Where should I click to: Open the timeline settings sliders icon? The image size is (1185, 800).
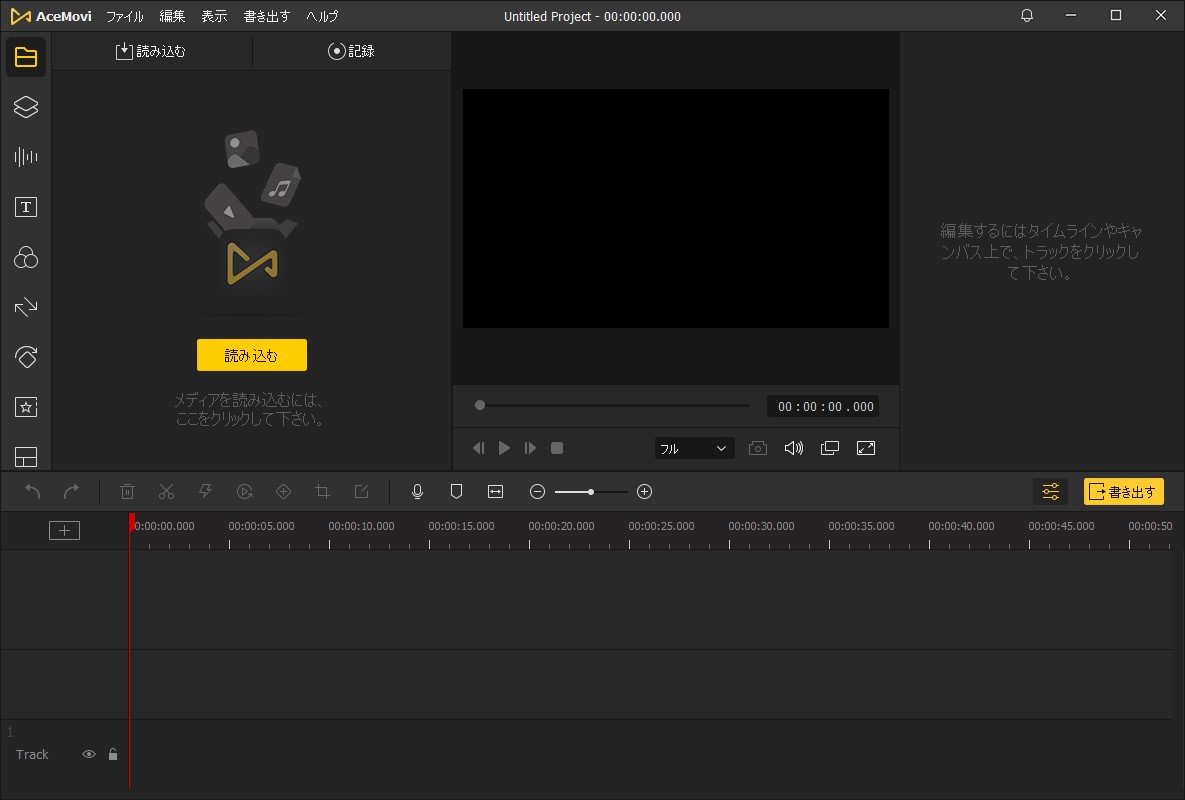[x=1050, y=491]
